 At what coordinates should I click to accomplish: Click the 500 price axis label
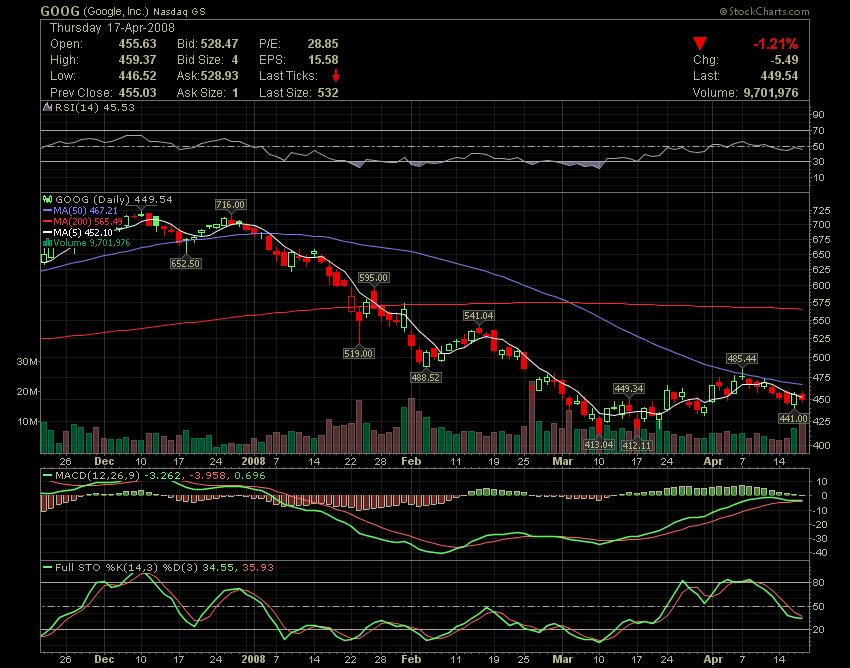coord(821,357)
